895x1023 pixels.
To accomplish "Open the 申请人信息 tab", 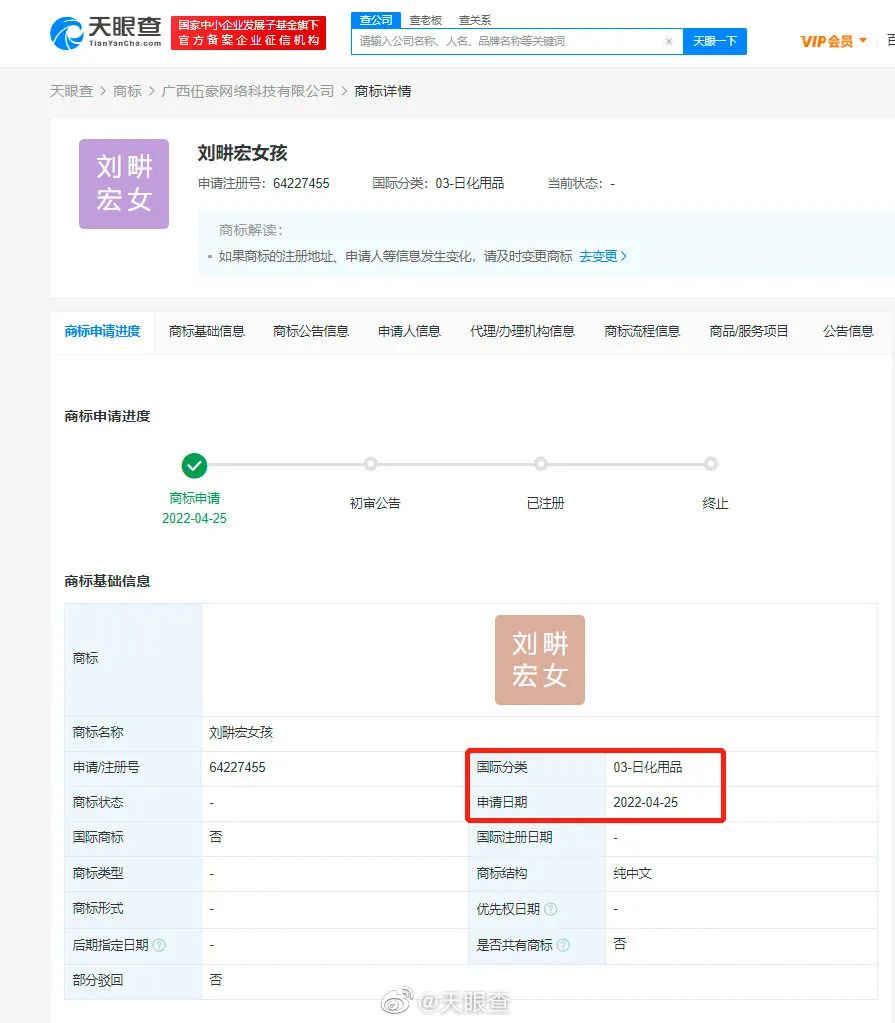I will coord(409,331).
